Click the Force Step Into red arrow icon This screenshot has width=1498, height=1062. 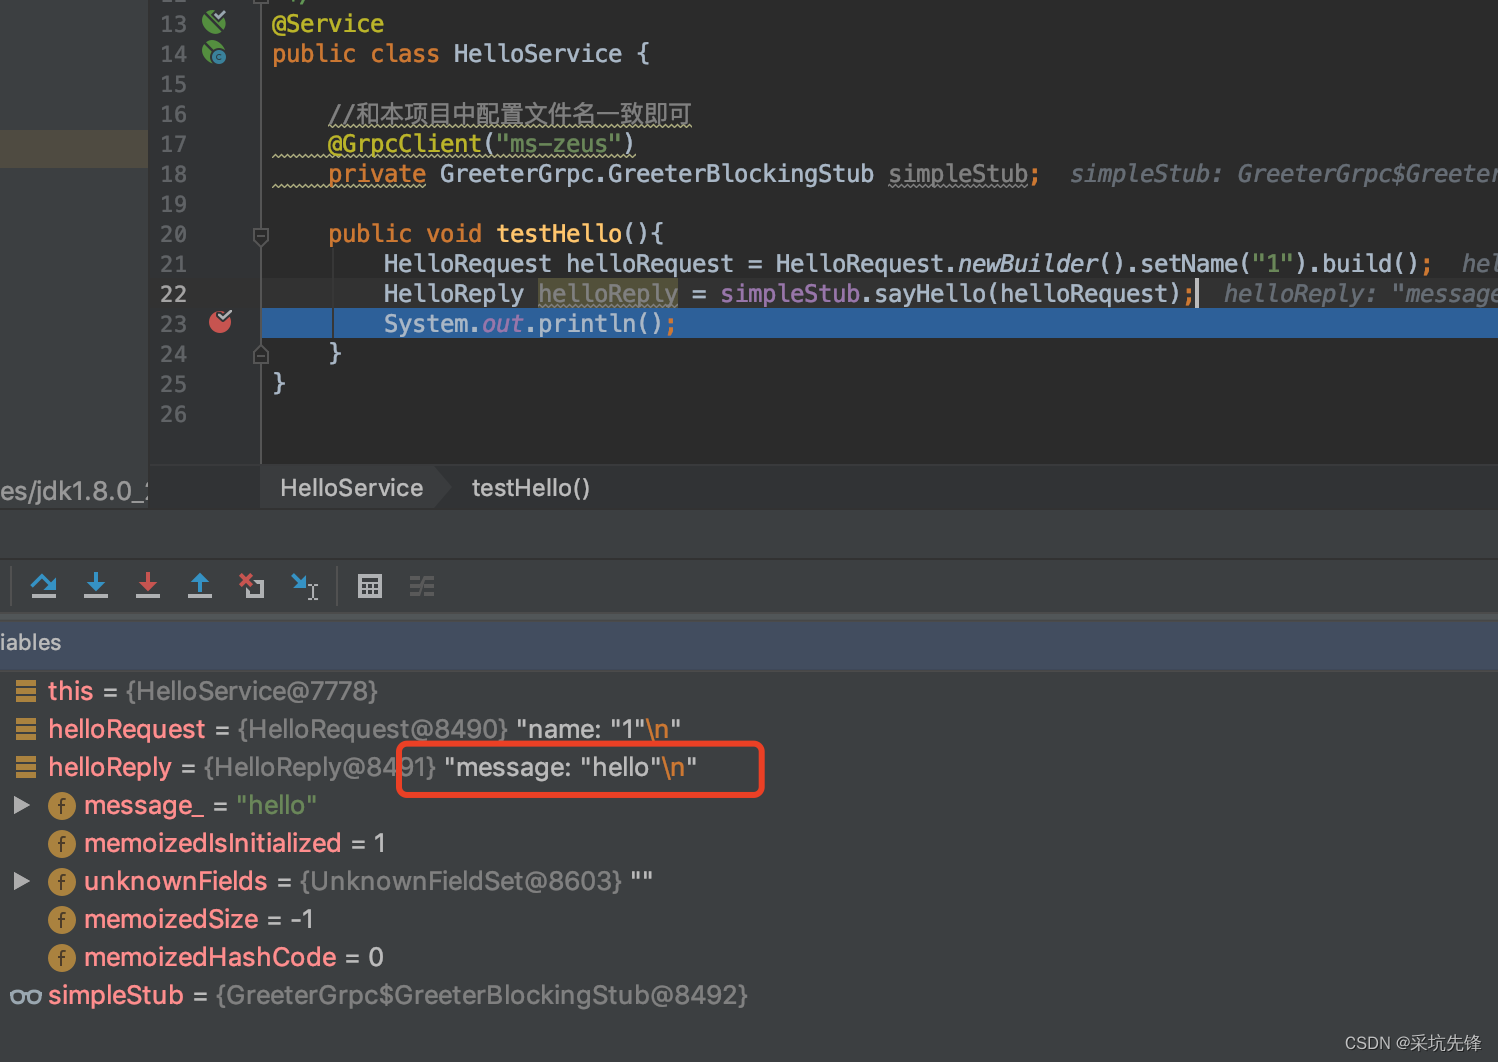point(148,586)
